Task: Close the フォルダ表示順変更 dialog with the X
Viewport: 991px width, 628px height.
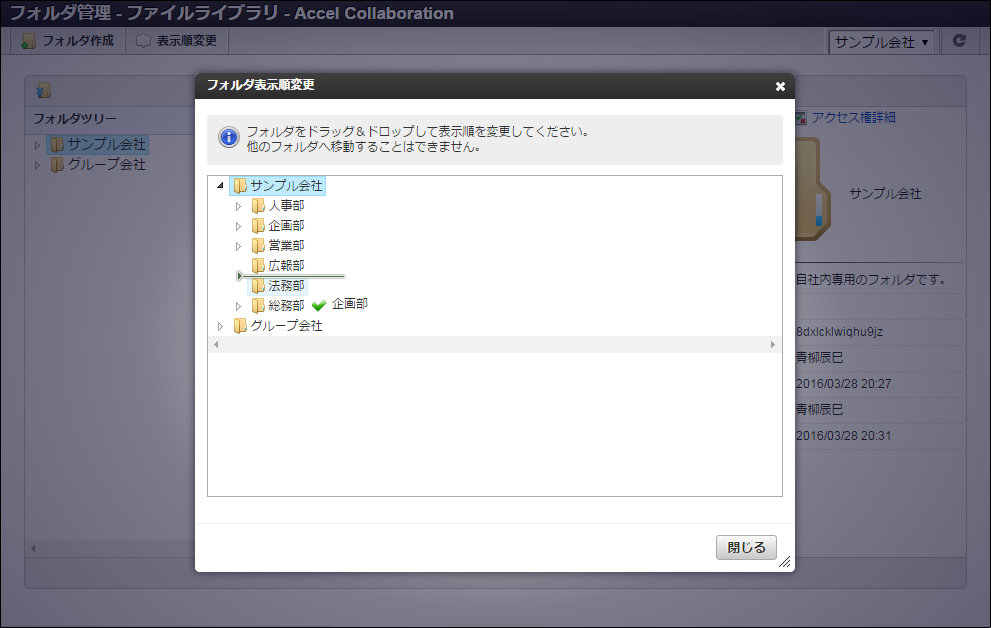Action: [x=780, y=87]
